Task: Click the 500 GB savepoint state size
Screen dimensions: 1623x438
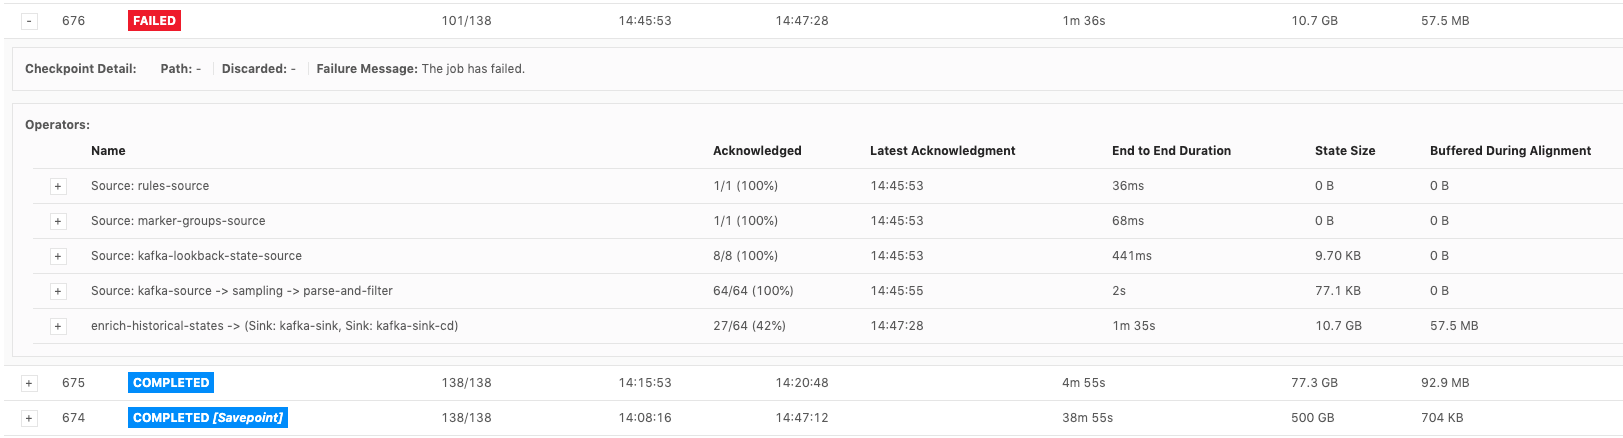Action: [x=1312, y=418]
